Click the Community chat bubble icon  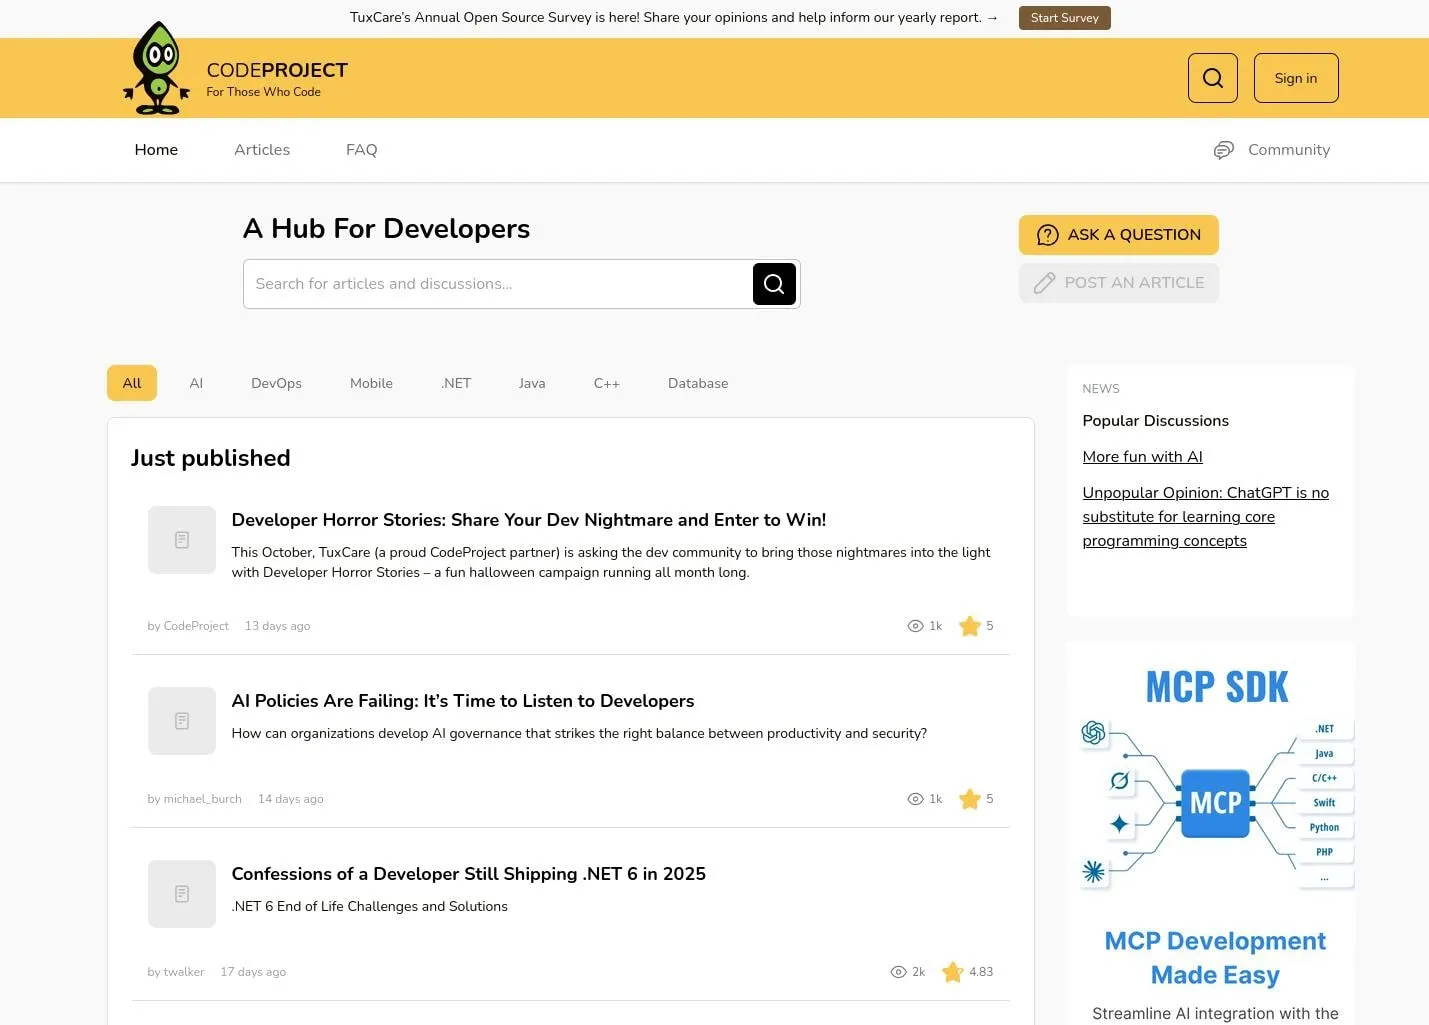pos(1223,150)
